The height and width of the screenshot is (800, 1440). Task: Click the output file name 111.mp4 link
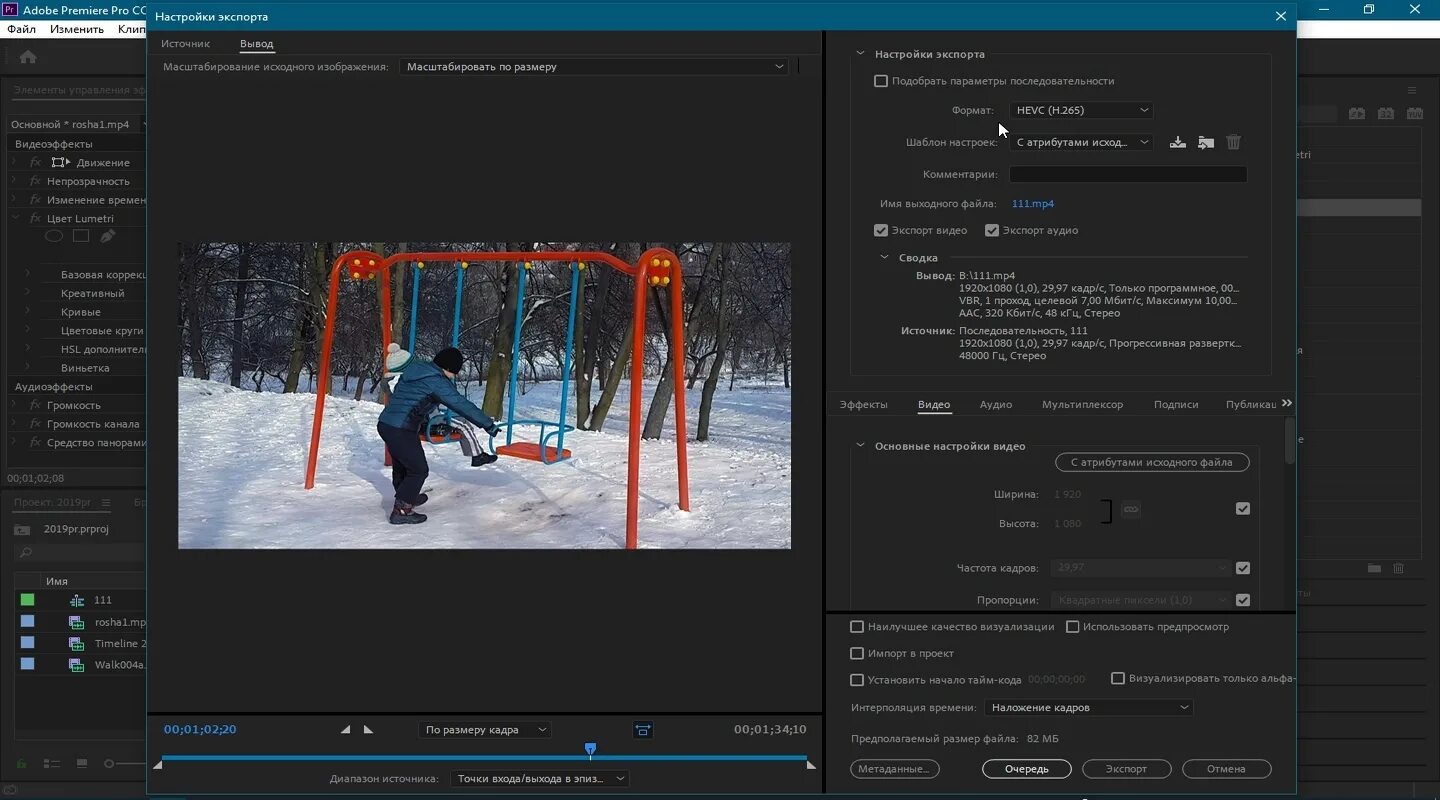click(1032, 204)
